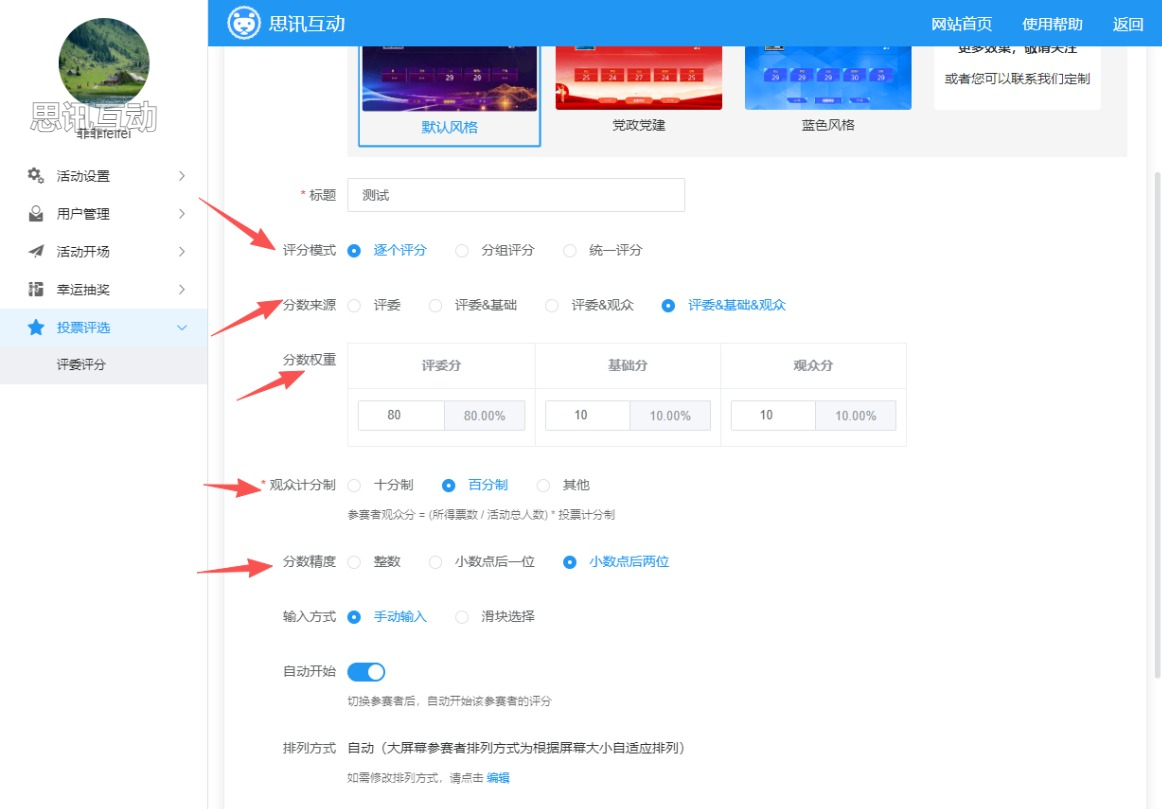This screenshot has width=1162, height=809.
Task: Expand the 活动设置 menu chevron
Action: [x=181, y=176]
